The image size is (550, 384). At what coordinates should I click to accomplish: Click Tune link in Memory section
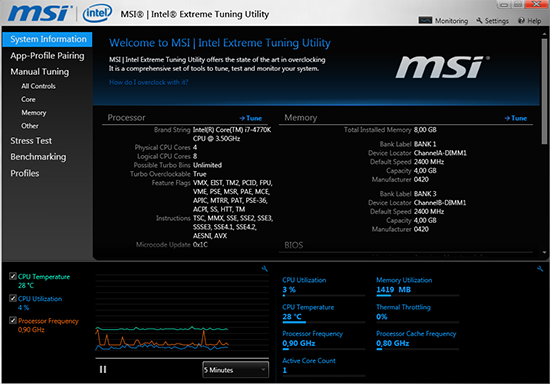click(516, 118)
